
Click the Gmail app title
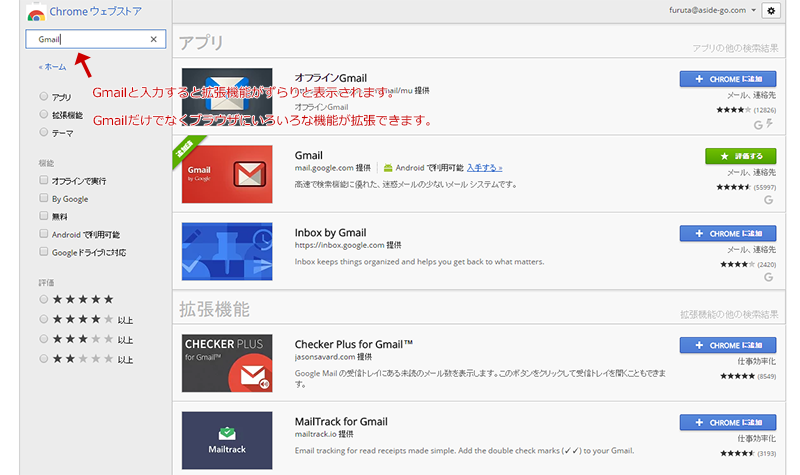(x=309, y=155)
